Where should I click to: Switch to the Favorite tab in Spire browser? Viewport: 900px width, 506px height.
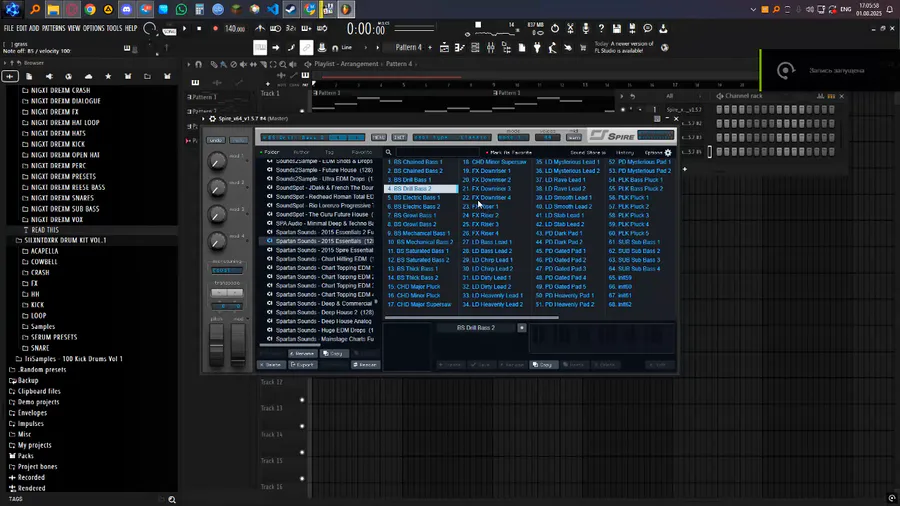(361, 153)
